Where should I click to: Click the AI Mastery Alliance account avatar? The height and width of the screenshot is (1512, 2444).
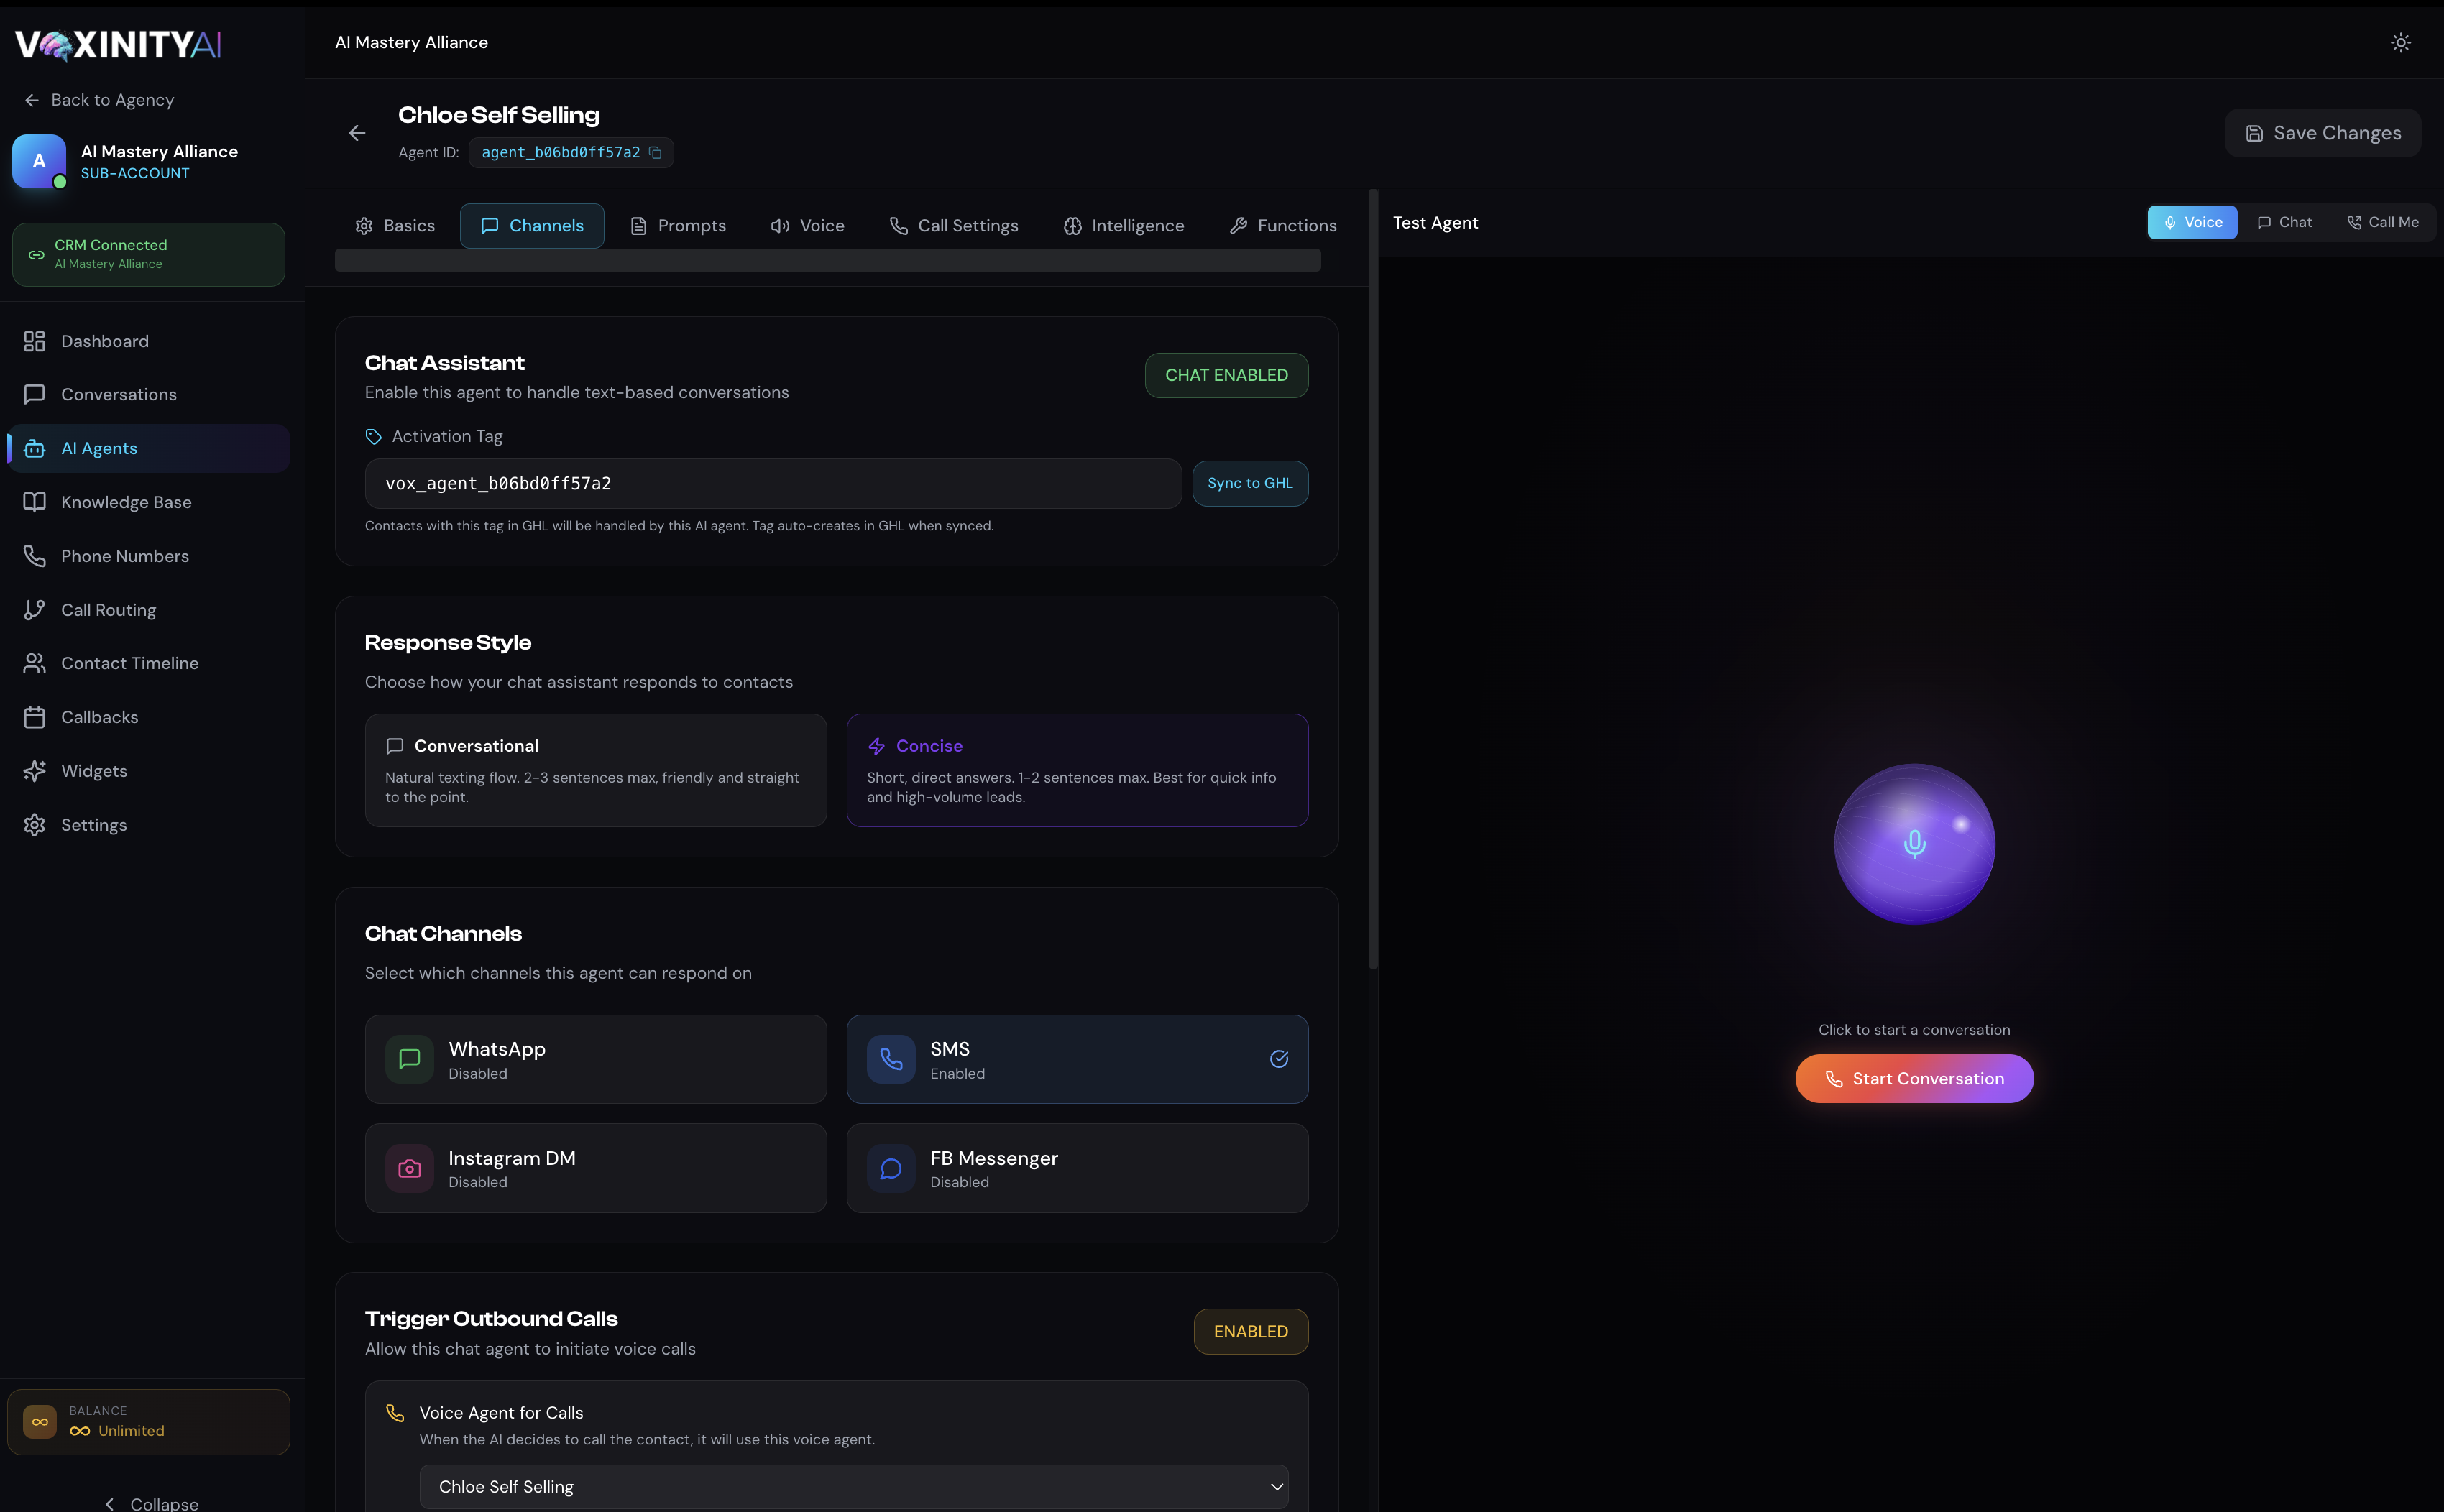39,161
